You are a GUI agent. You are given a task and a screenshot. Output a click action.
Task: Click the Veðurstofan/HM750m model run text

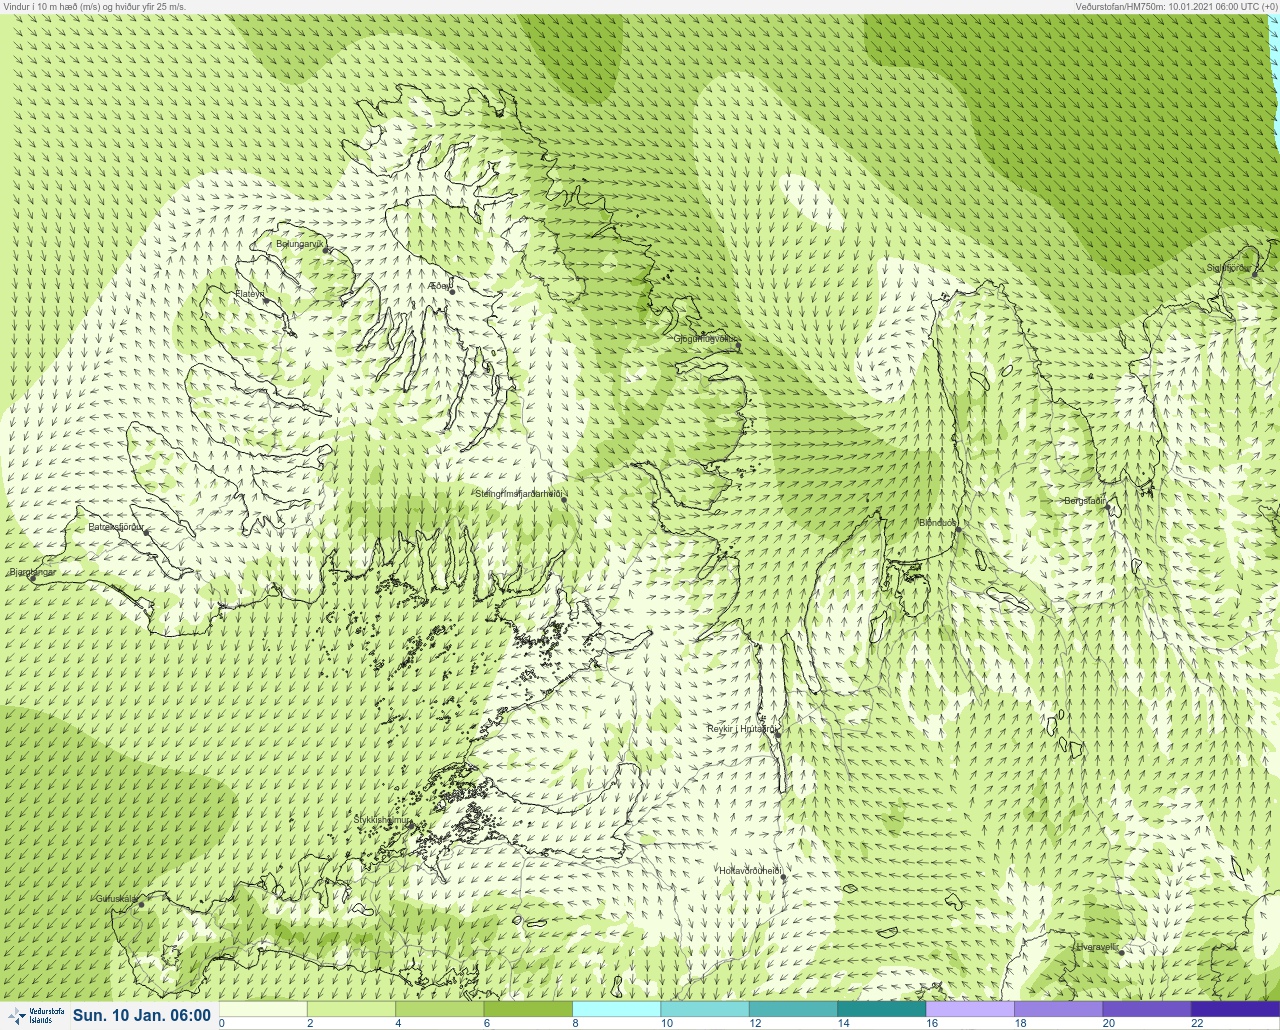[x=1176, y=6]
